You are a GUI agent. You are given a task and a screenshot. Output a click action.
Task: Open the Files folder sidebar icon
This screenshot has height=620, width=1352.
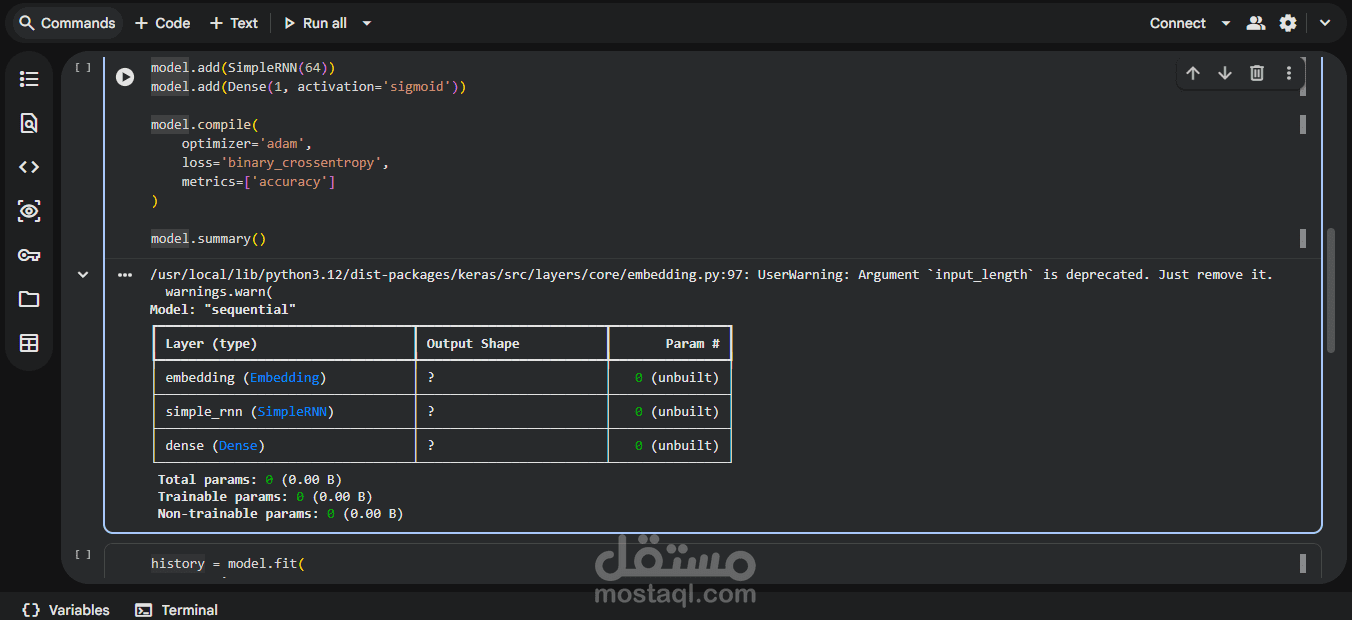click(x=29, y=299)
